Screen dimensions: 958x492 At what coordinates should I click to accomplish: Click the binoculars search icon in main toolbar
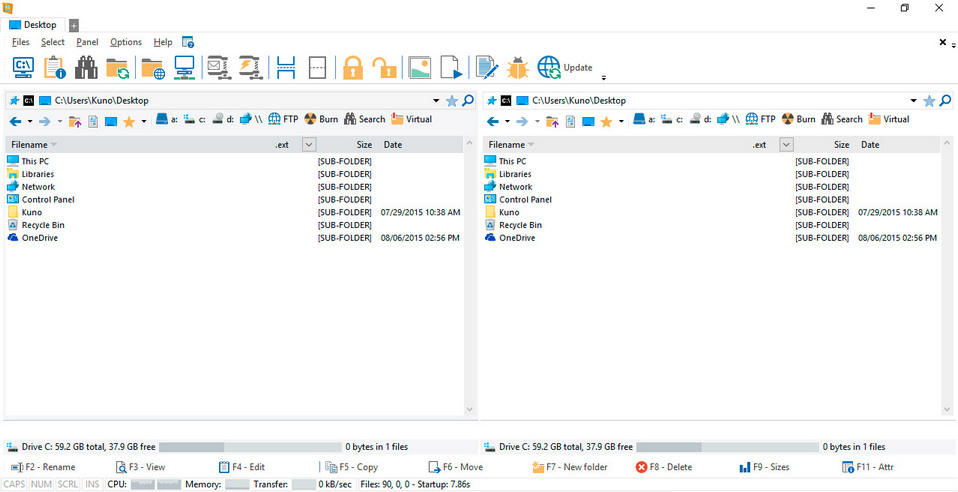tap(87, 67)
